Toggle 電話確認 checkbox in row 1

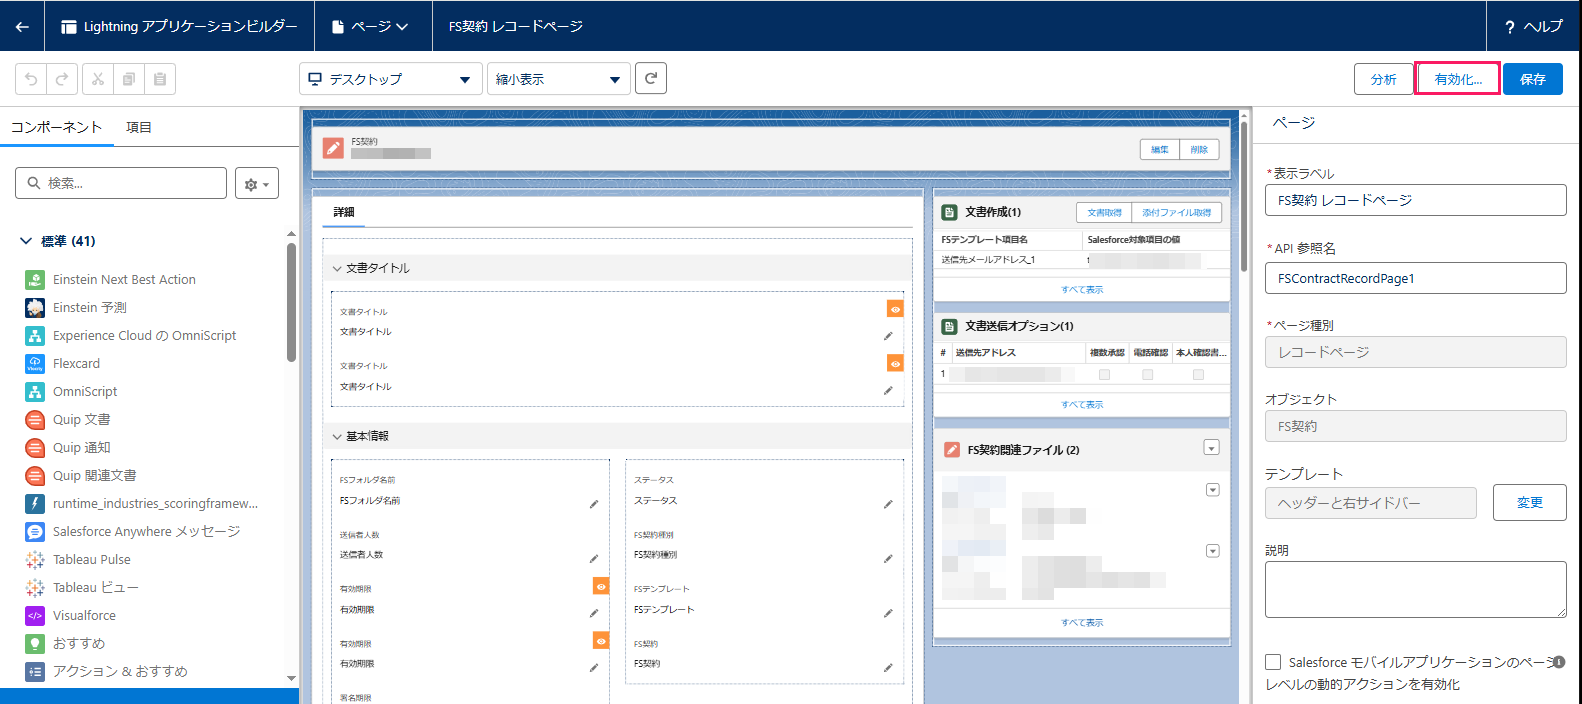1147,374
